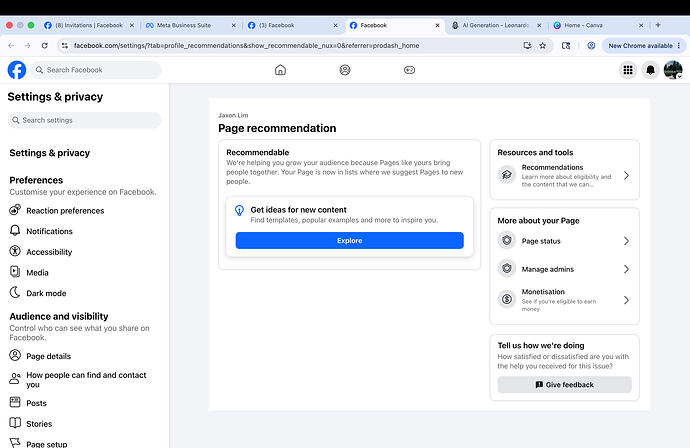
Task: Expand the Monetisation chevron arrow
Action: [626, 300]
